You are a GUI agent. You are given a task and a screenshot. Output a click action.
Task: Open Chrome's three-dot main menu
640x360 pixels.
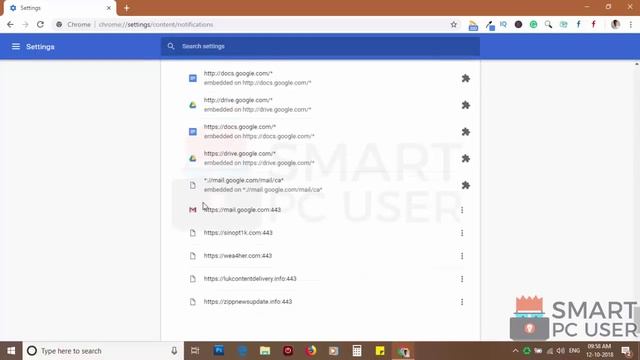coord(631,24)
